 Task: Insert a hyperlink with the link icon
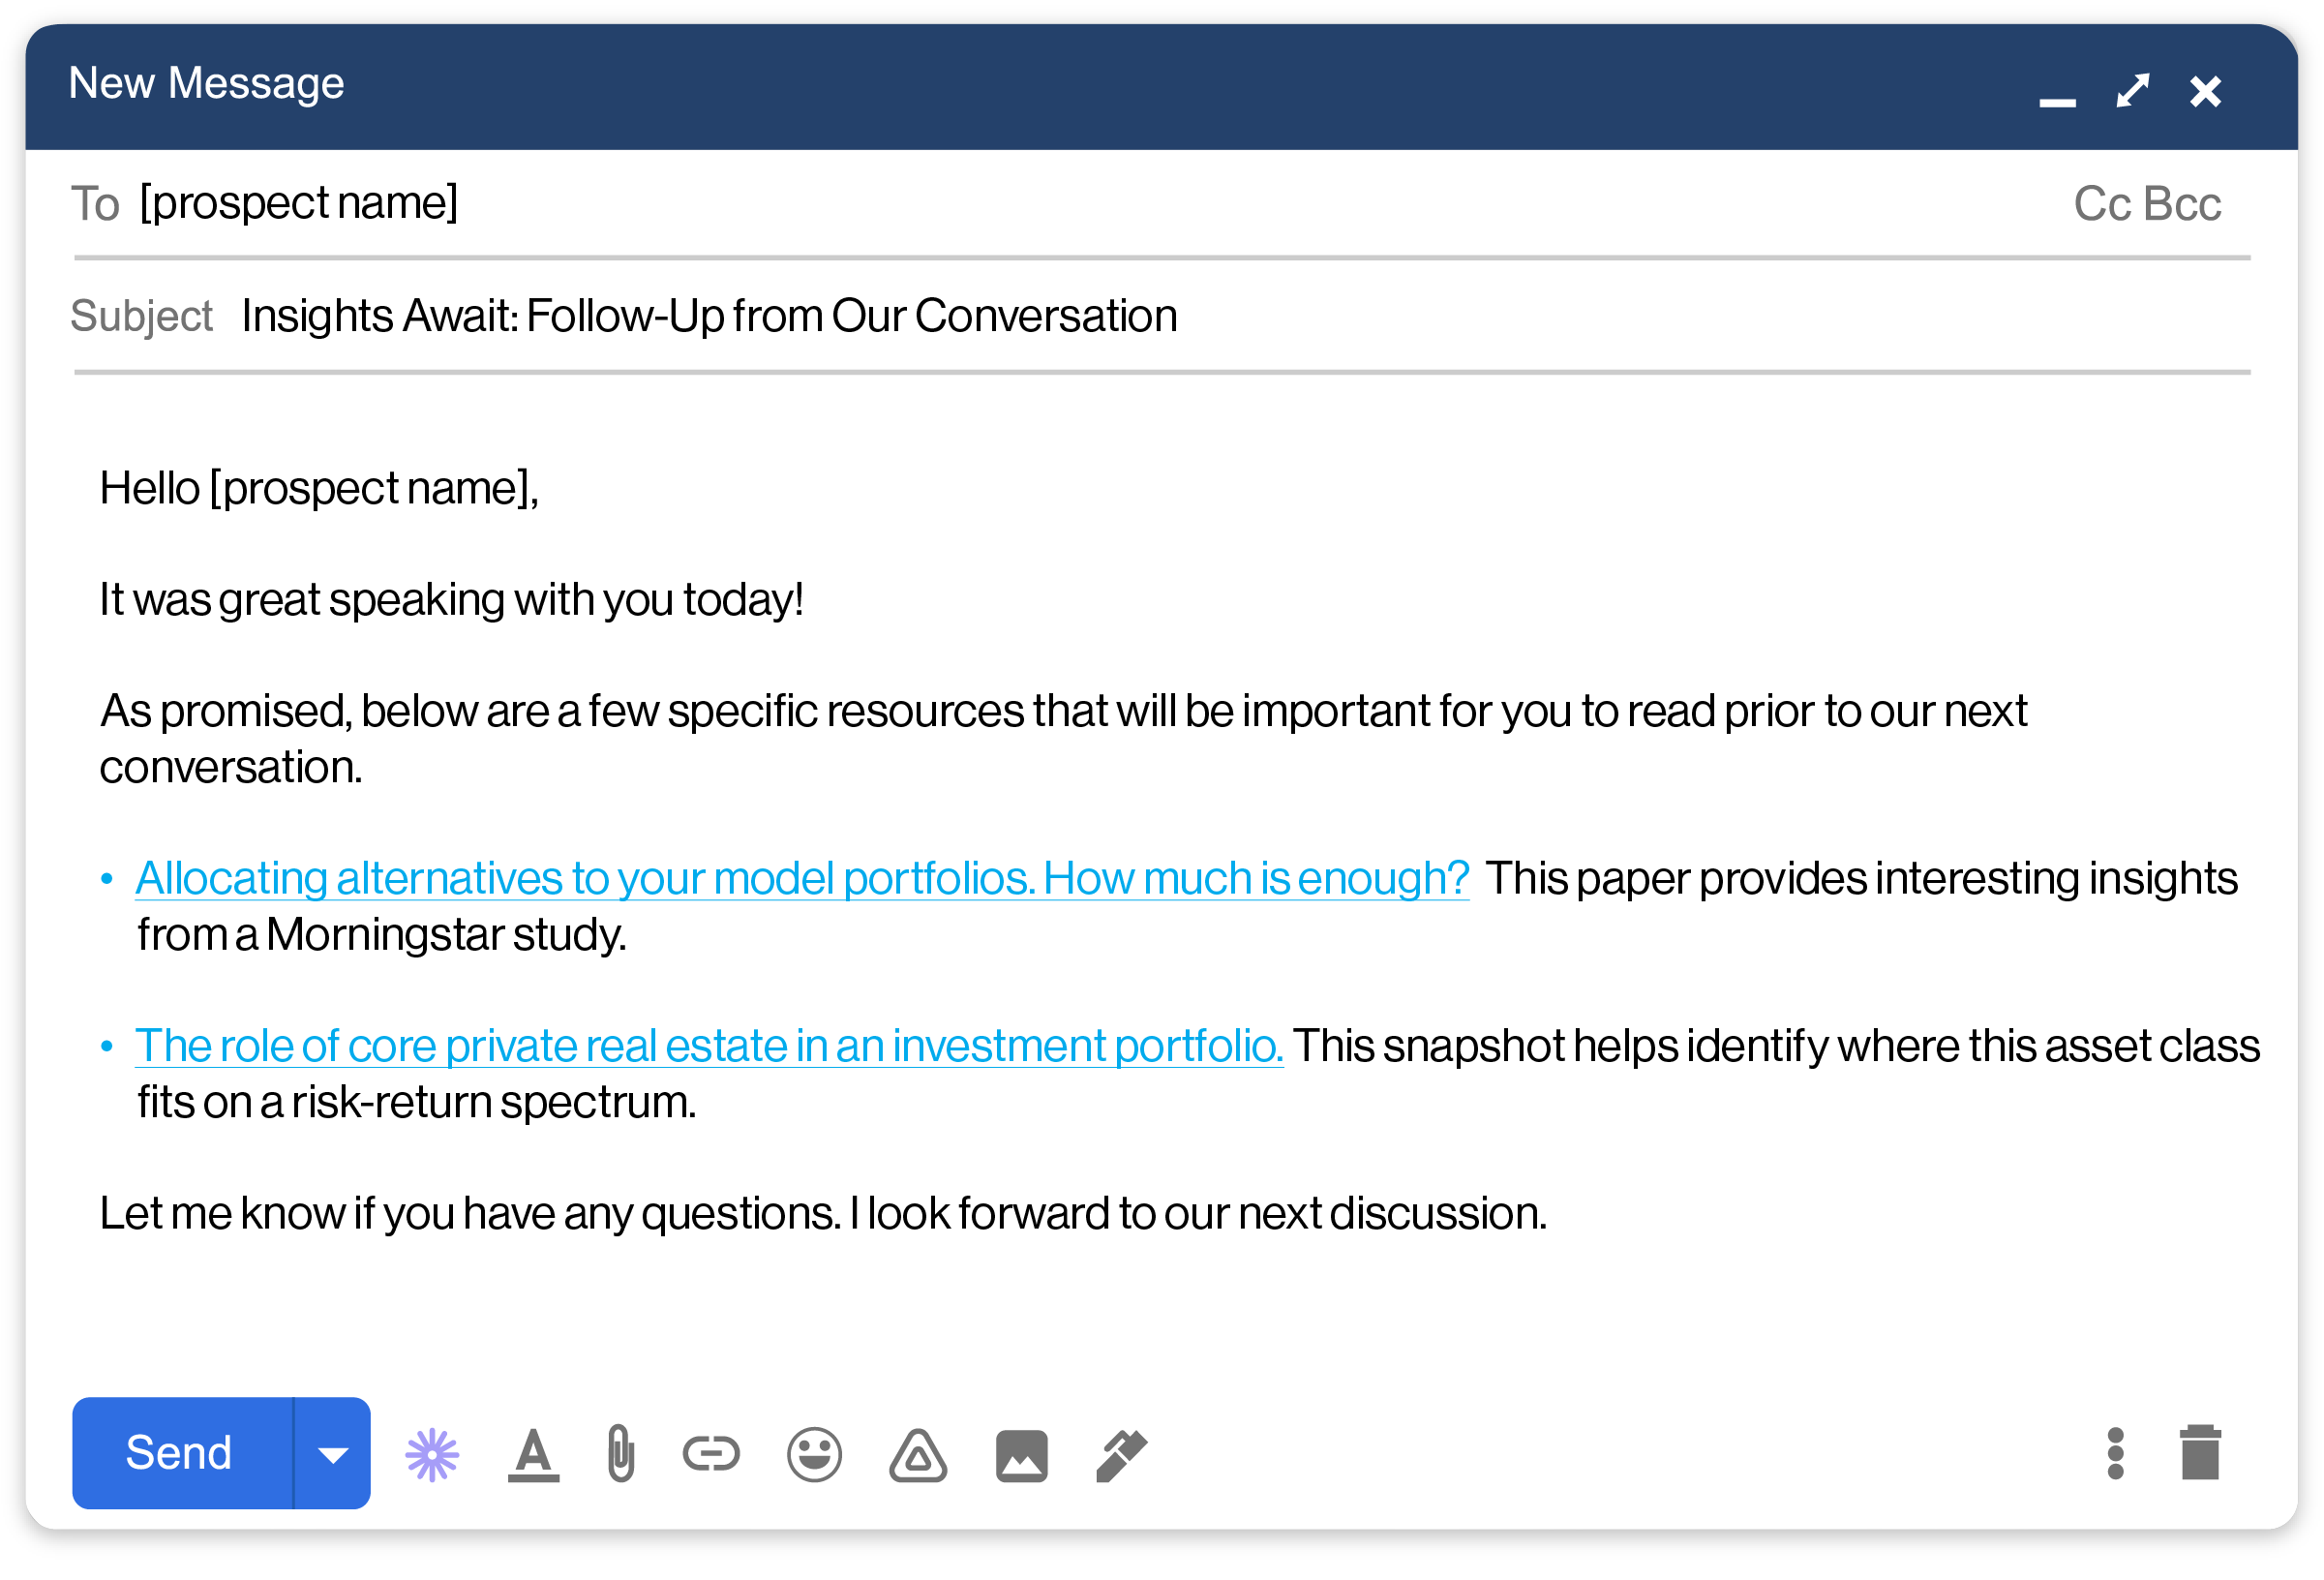[x=712, y=1454]
